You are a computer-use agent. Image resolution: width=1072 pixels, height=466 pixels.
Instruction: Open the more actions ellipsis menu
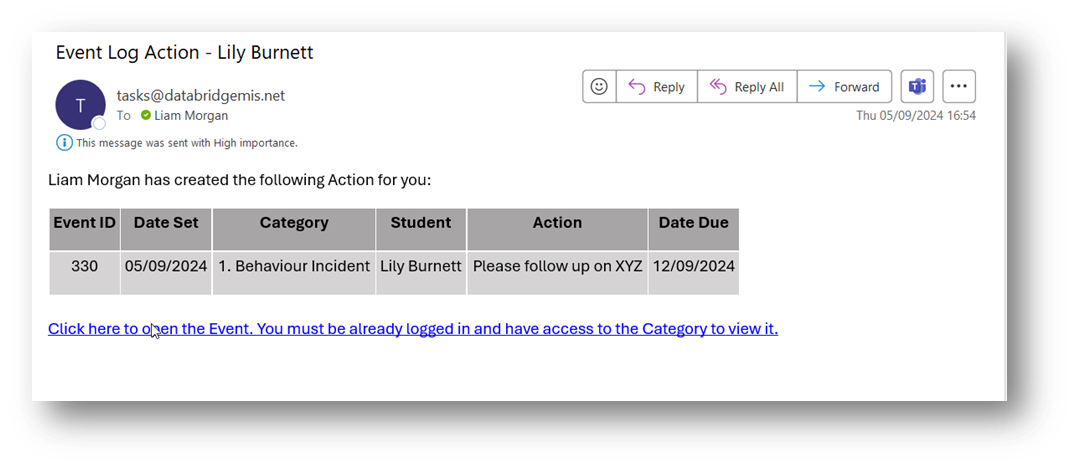[x=958, y=87]
